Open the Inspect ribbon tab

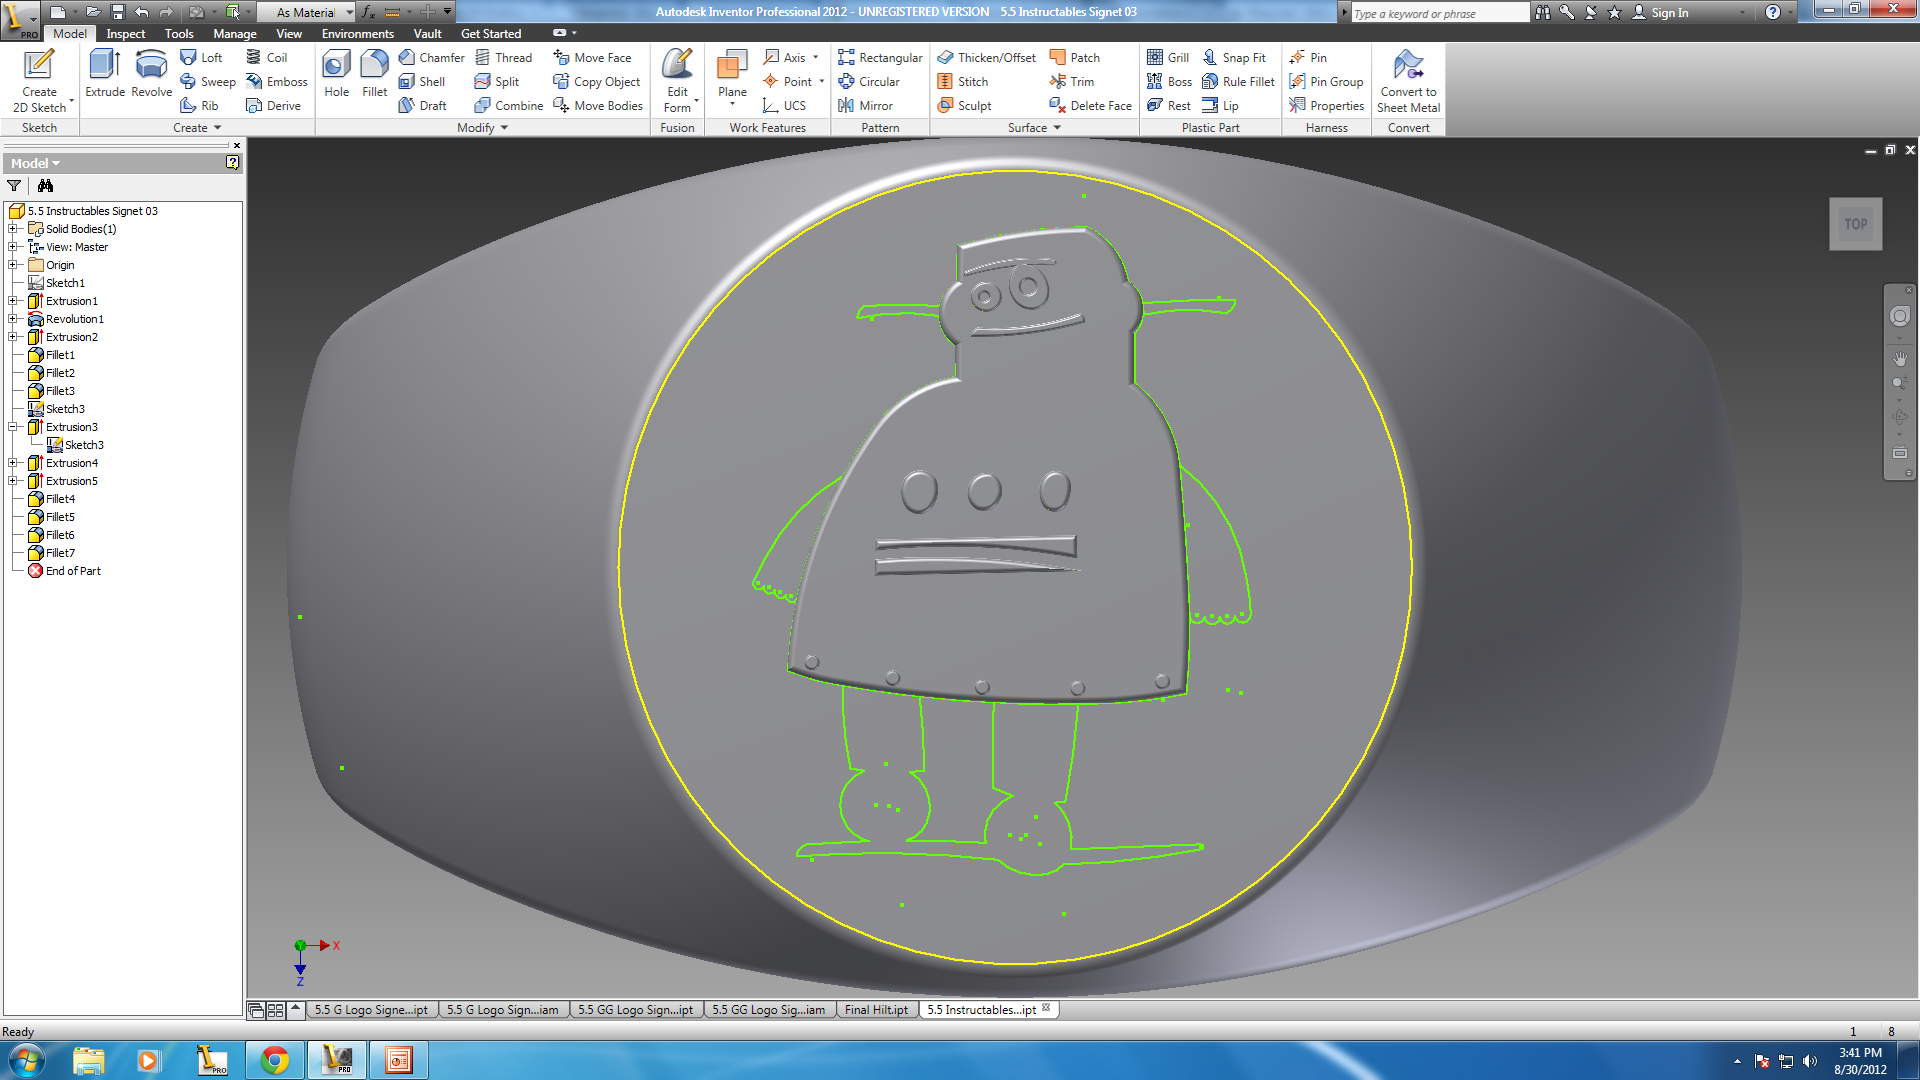[126, 33]
